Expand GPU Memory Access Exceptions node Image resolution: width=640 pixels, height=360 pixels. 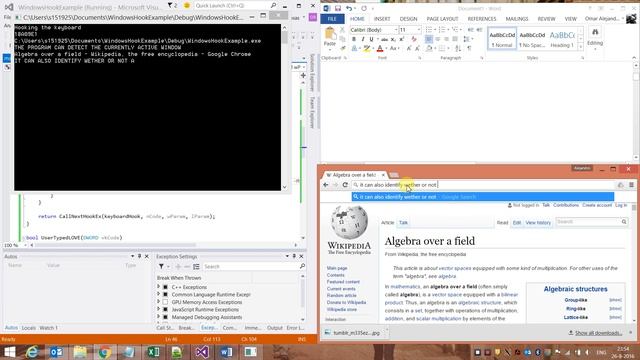coord(158,302)
